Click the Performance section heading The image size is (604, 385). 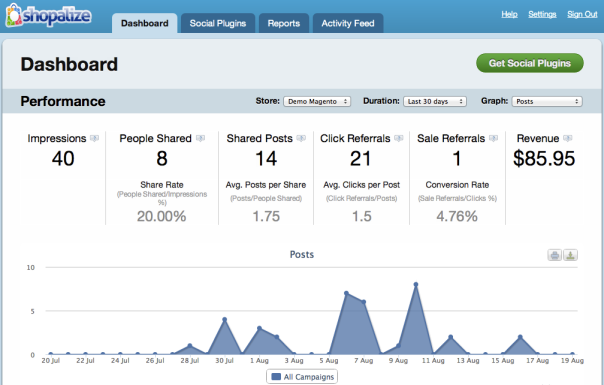(63, 101)
